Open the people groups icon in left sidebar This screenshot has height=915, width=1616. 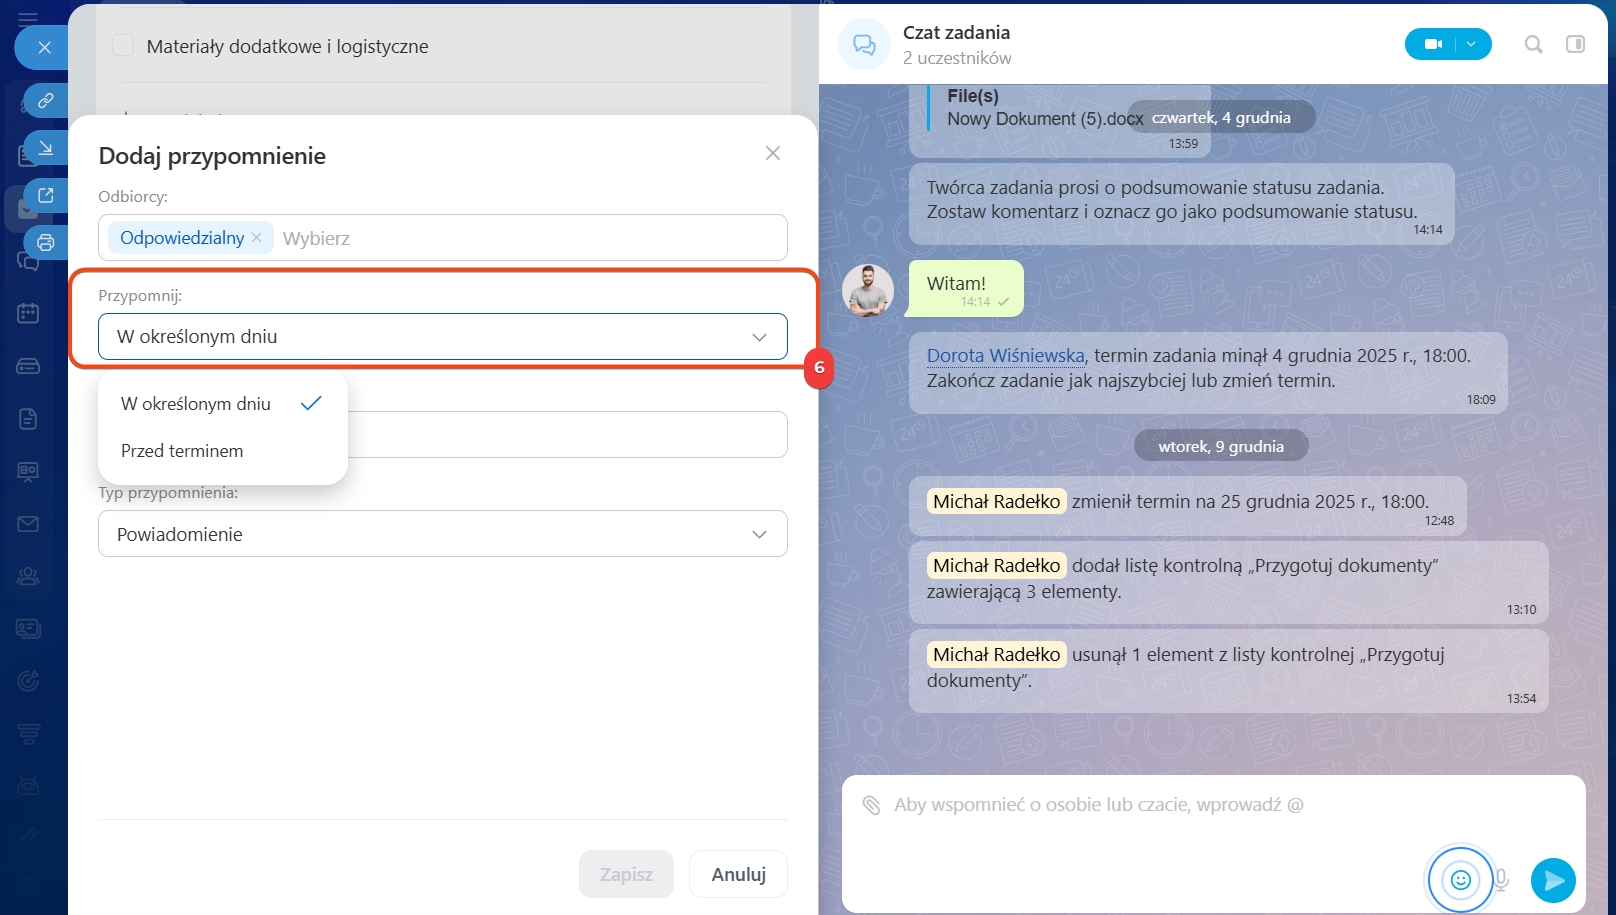(x=28, y=576)
